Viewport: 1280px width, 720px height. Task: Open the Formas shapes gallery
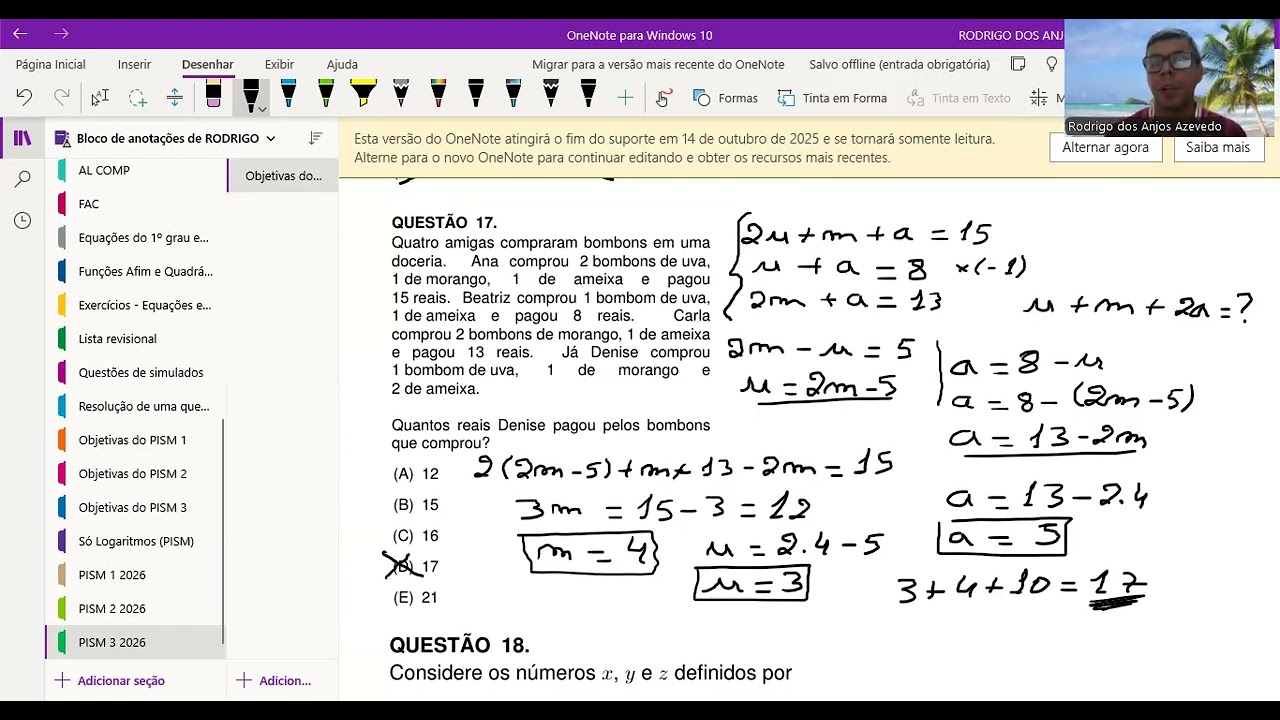point(726,98)
